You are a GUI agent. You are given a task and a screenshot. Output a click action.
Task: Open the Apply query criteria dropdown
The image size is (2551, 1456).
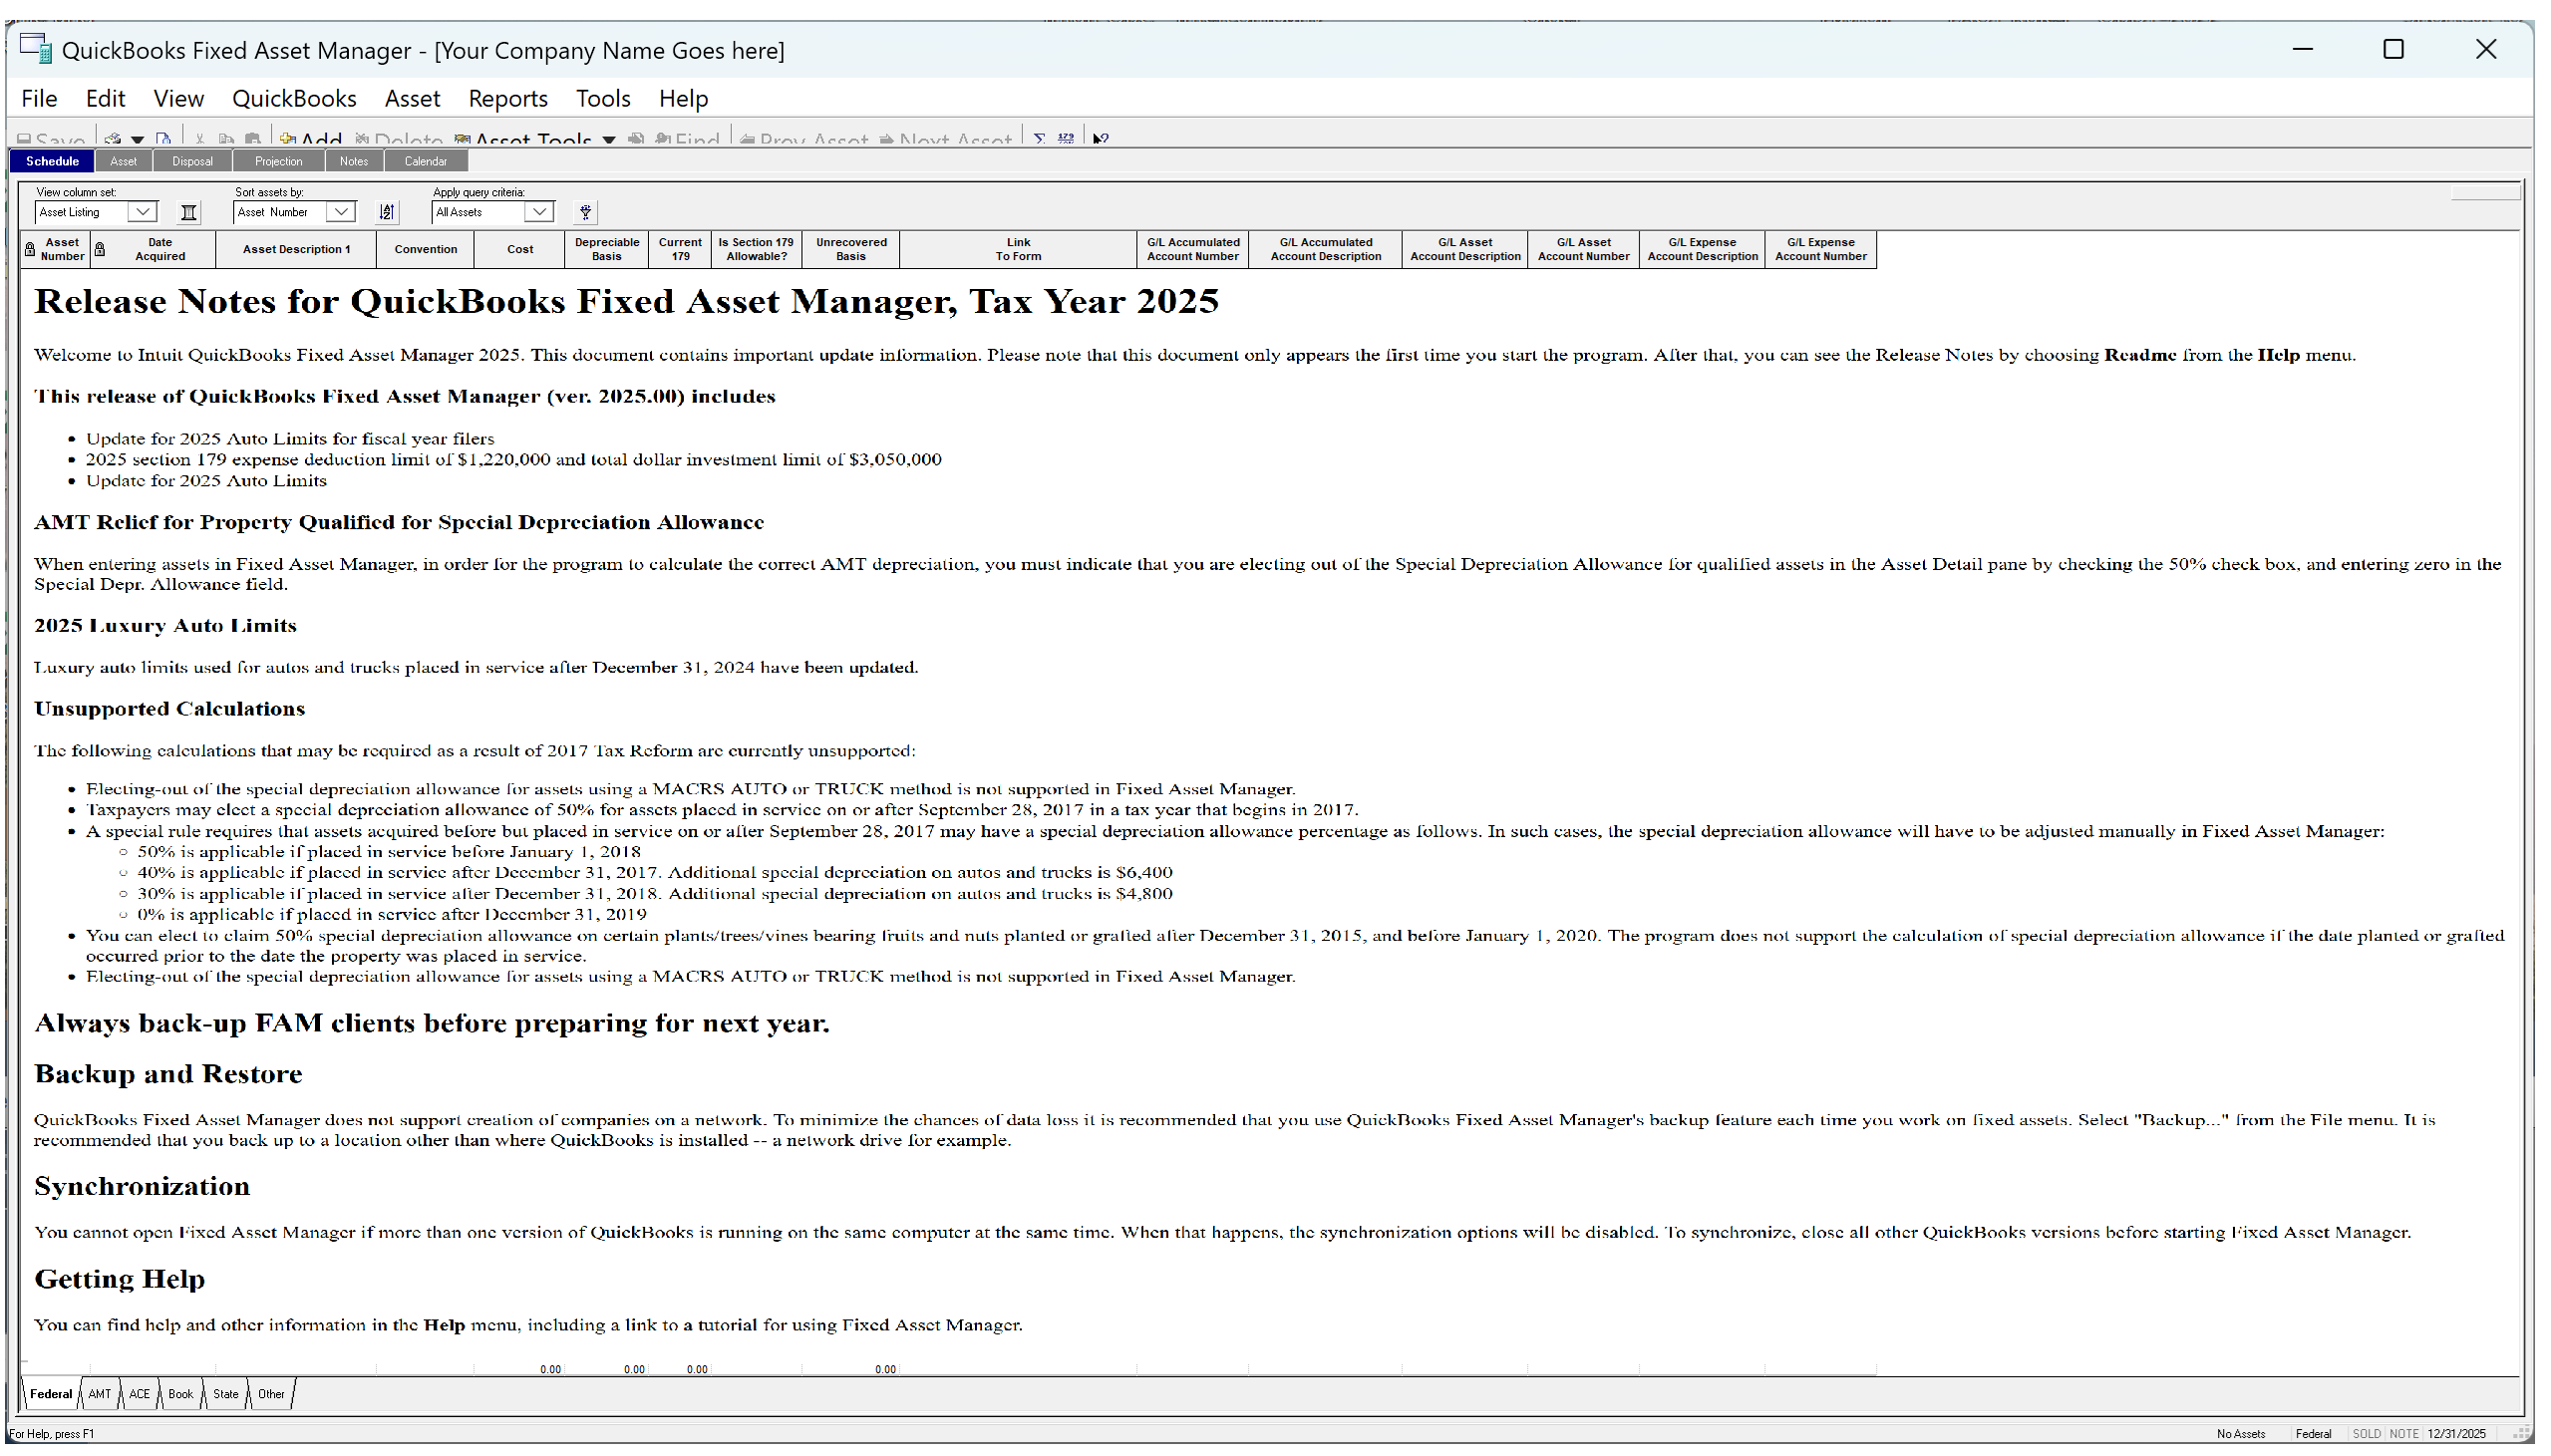point(538,212)
